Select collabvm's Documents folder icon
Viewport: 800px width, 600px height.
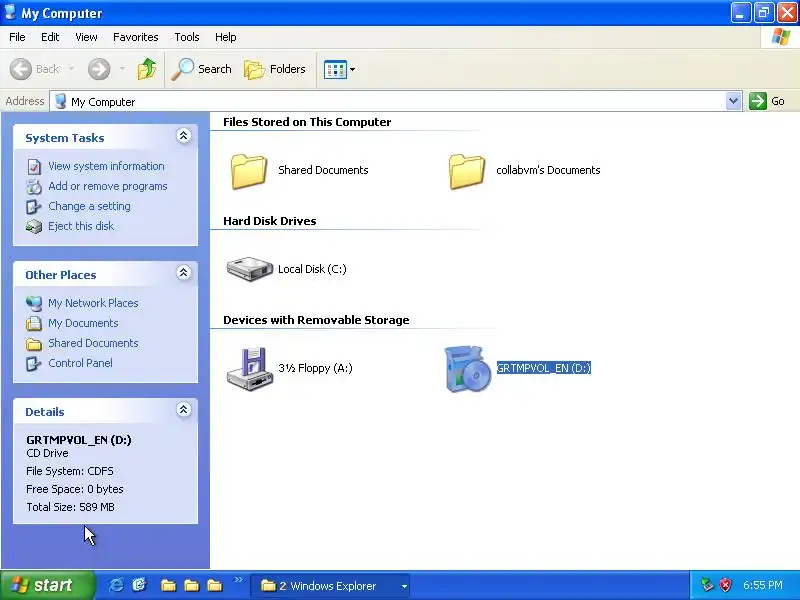466,171
